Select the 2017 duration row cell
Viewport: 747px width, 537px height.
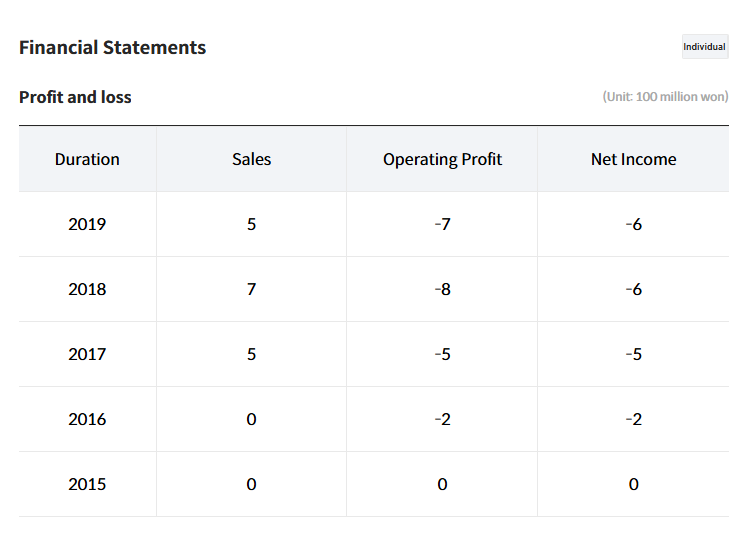[x=87, y=354]
